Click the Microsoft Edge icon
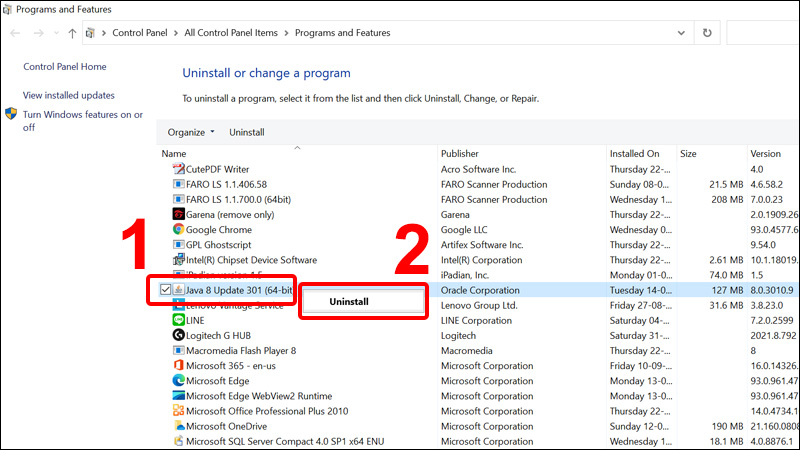The image size is (800, 450). [x=178, y=381]
